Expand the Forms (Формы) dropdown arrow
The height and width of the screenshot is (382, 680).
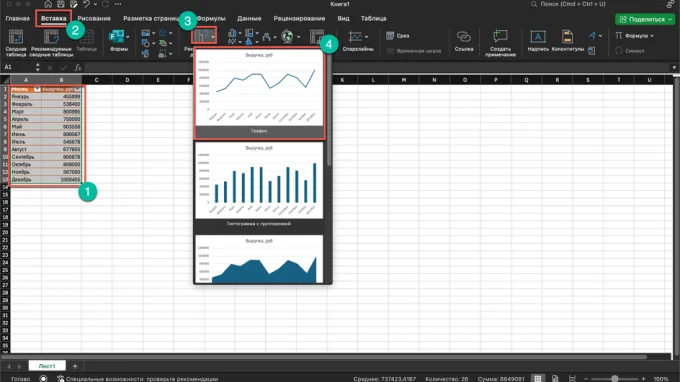click(x=128, y=37)
